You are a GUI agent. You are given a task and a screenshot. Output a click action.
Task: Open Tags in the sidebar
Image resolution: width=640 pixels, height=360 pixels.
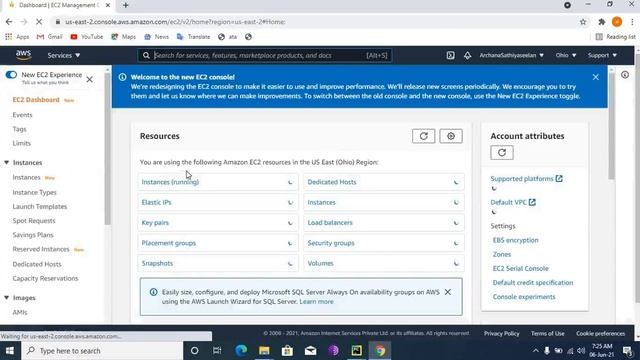point(19,129)
